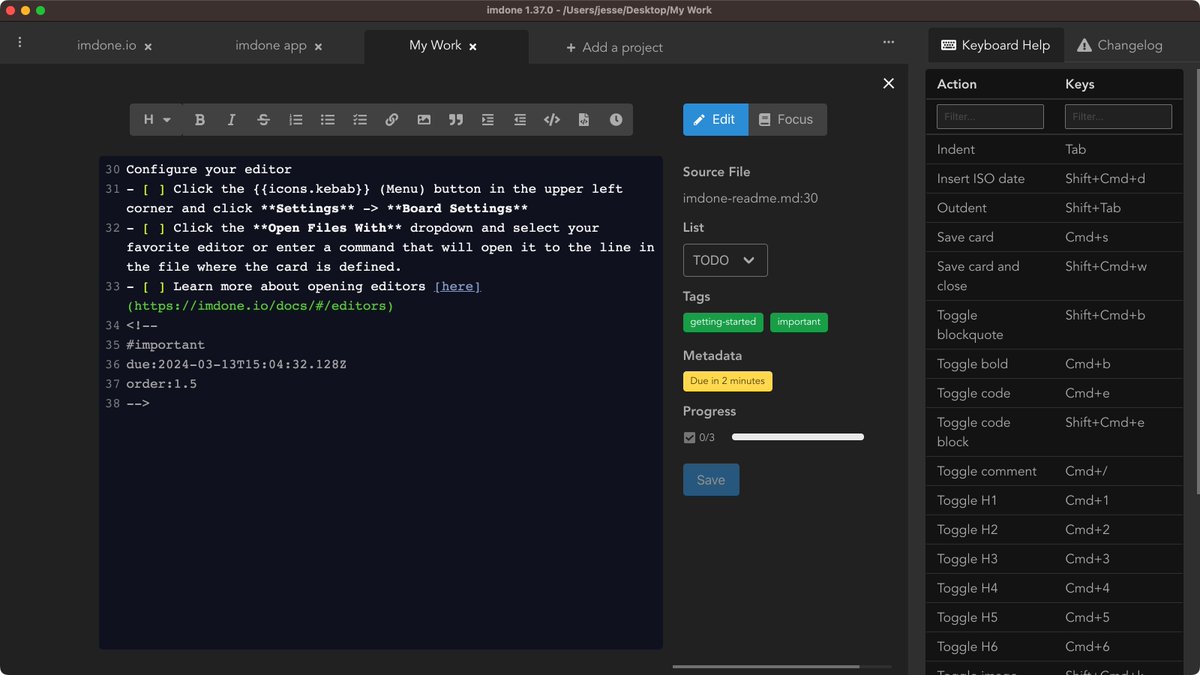The image size is (1200, 675).
Task: Click the 0/3 progress bar
Action: tap(798, 437)
